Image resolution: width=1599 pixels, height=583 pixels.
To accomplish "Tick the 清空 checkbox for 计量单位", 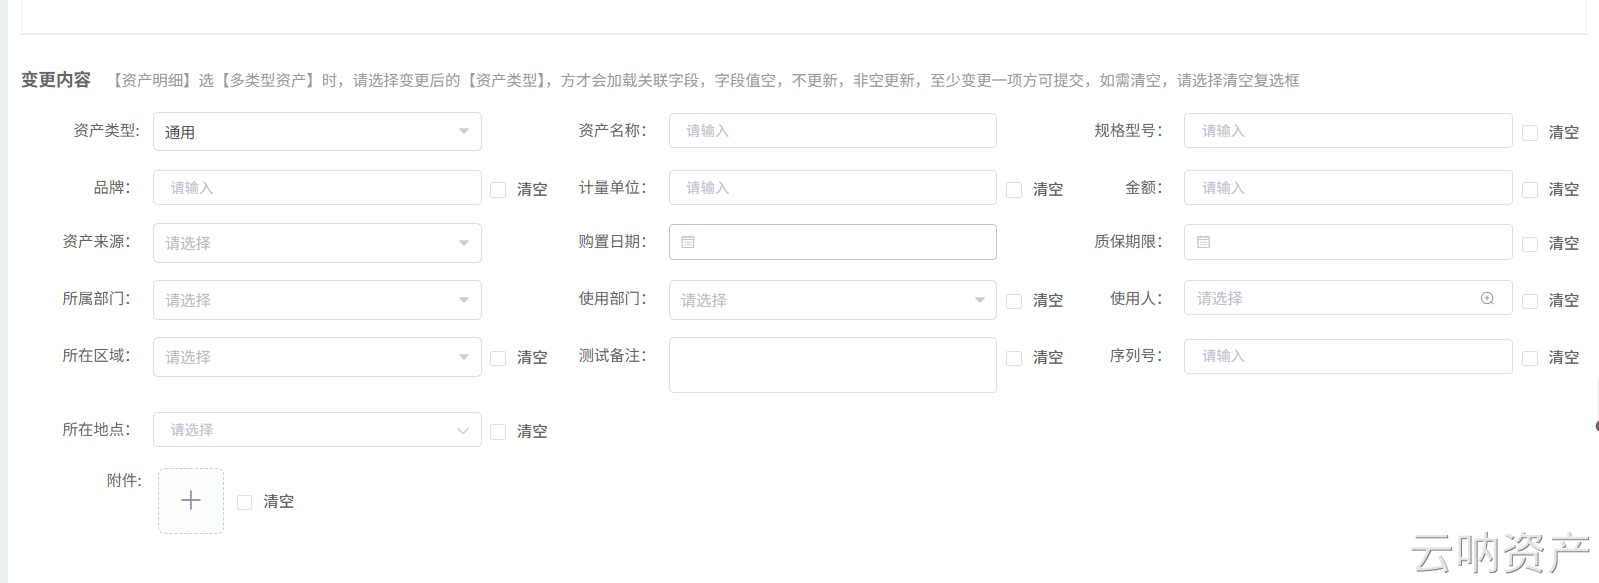I will 1014,189.
